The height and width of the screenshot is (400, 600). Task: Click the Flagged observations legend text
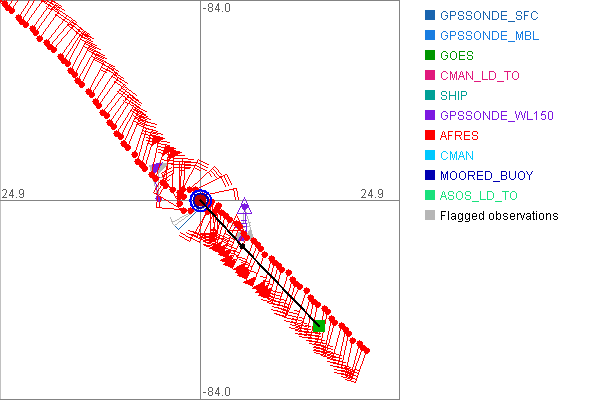499,216
